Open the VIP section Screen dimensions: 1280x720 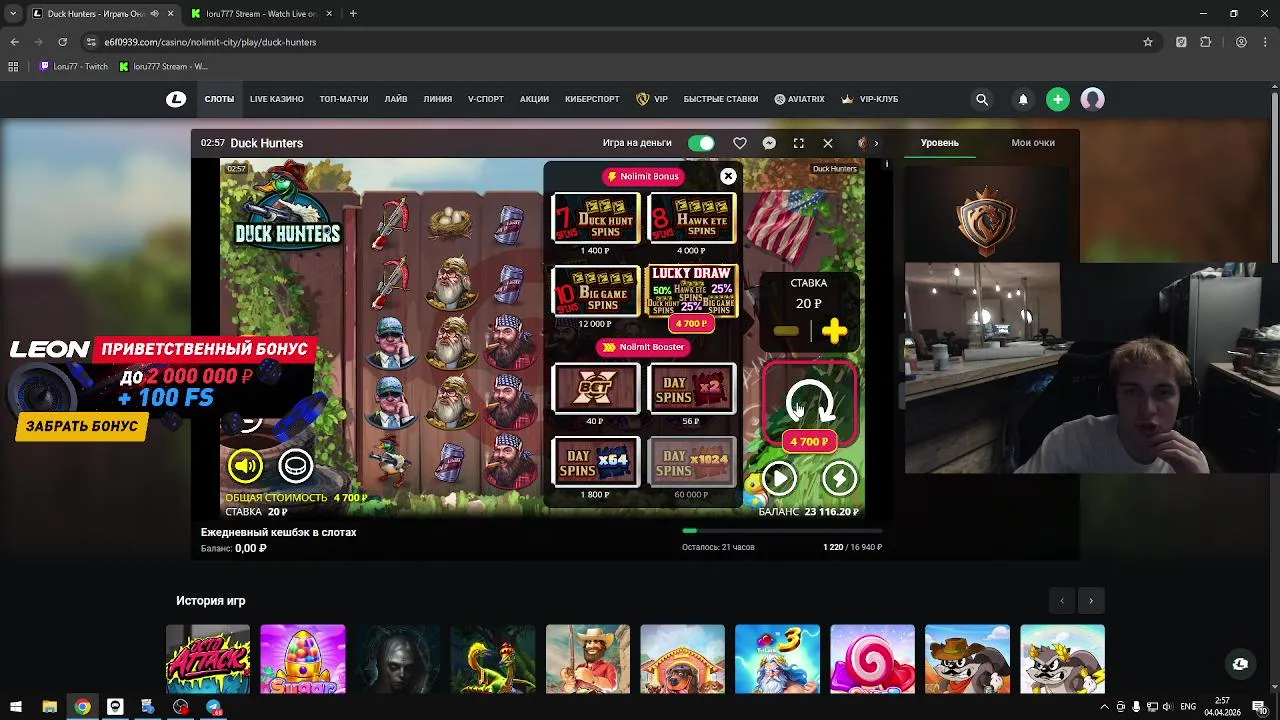pos(652,99)
